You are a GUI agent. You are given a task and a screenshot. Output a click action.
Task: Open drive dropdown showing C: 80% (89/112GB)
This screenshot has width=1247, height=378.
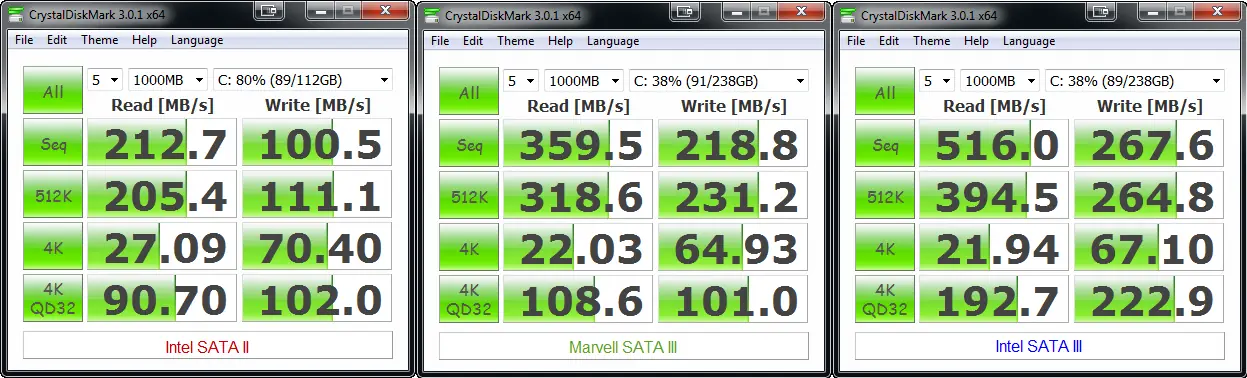click(303, 80)
